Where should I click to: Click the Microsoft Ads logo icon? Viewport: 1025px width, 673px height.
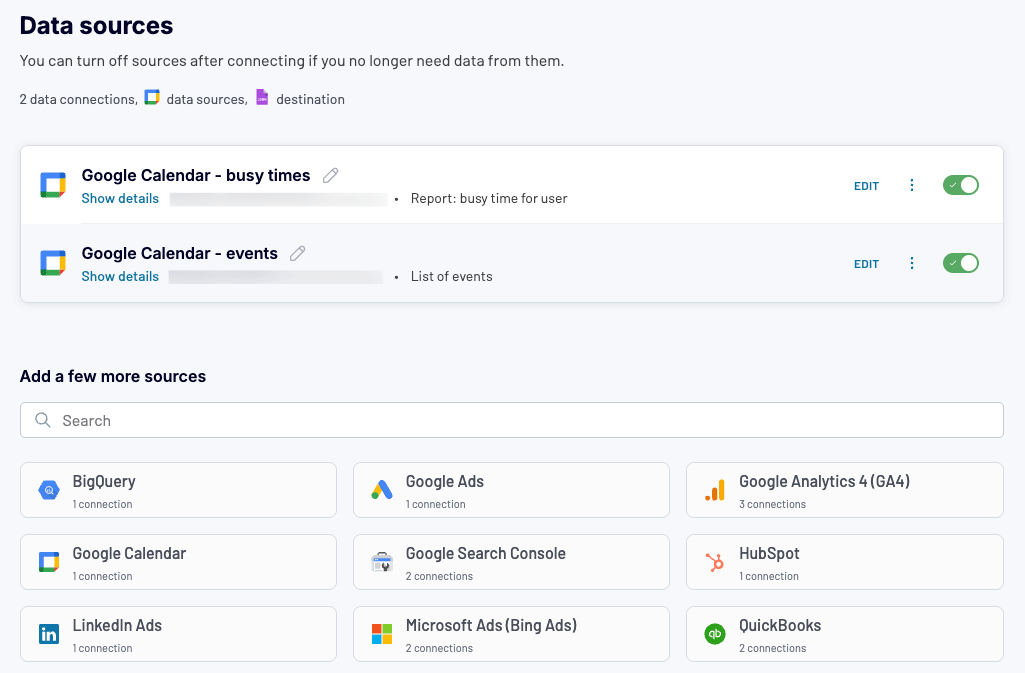(x=382, y=634)
